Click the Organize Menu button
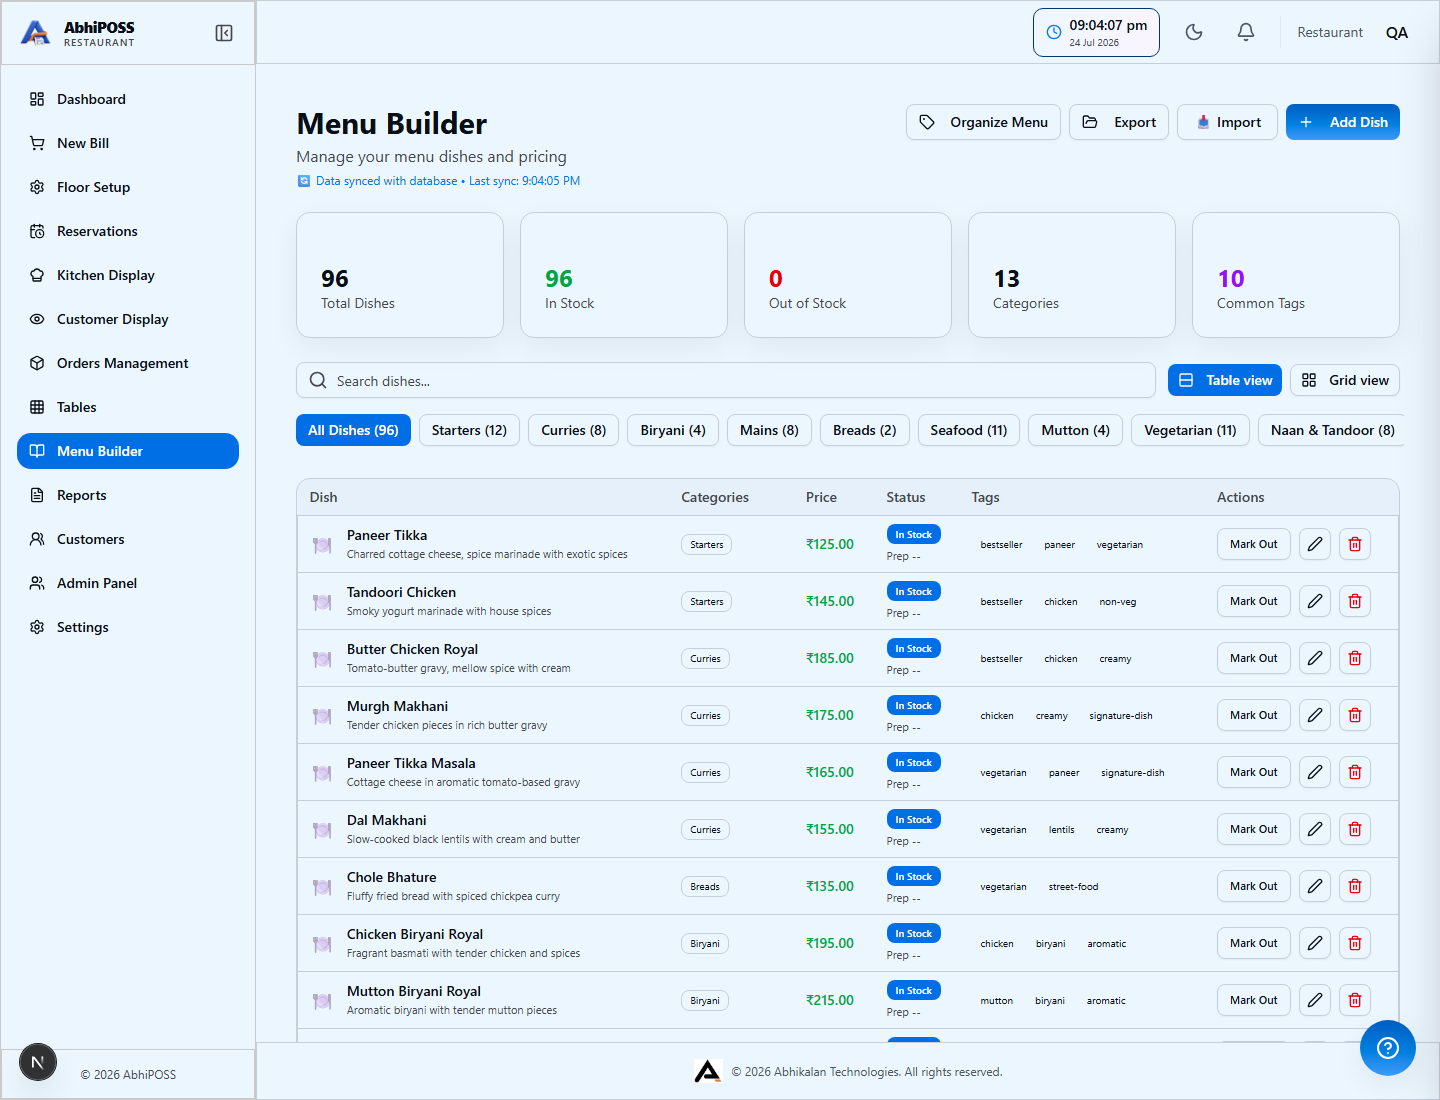 [x=983, y=122]
